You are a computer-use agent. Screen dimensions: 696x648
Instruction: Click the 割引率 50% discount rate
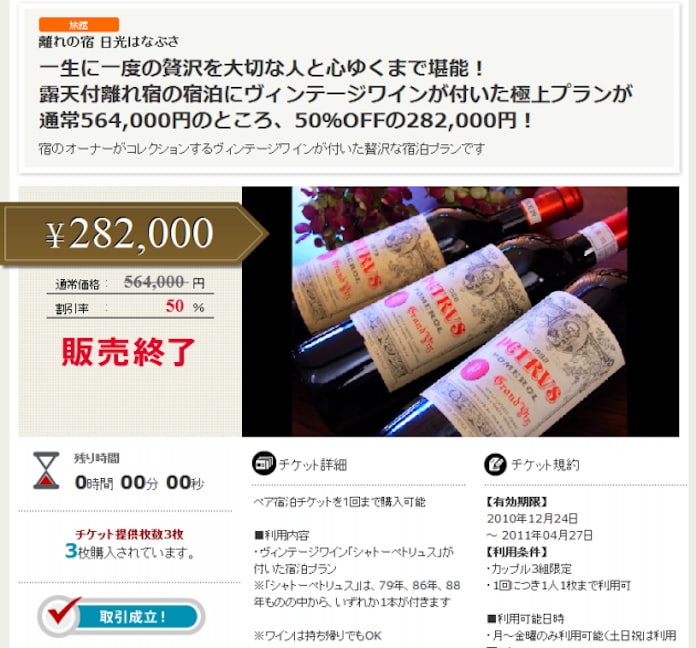tap(130, 307)
